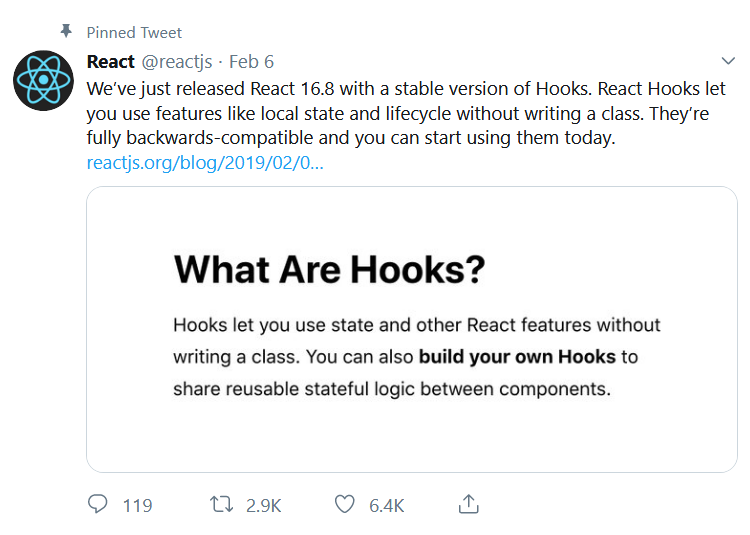Share the tweet via the upload icon
750x535 pixels.
(468, 505)
